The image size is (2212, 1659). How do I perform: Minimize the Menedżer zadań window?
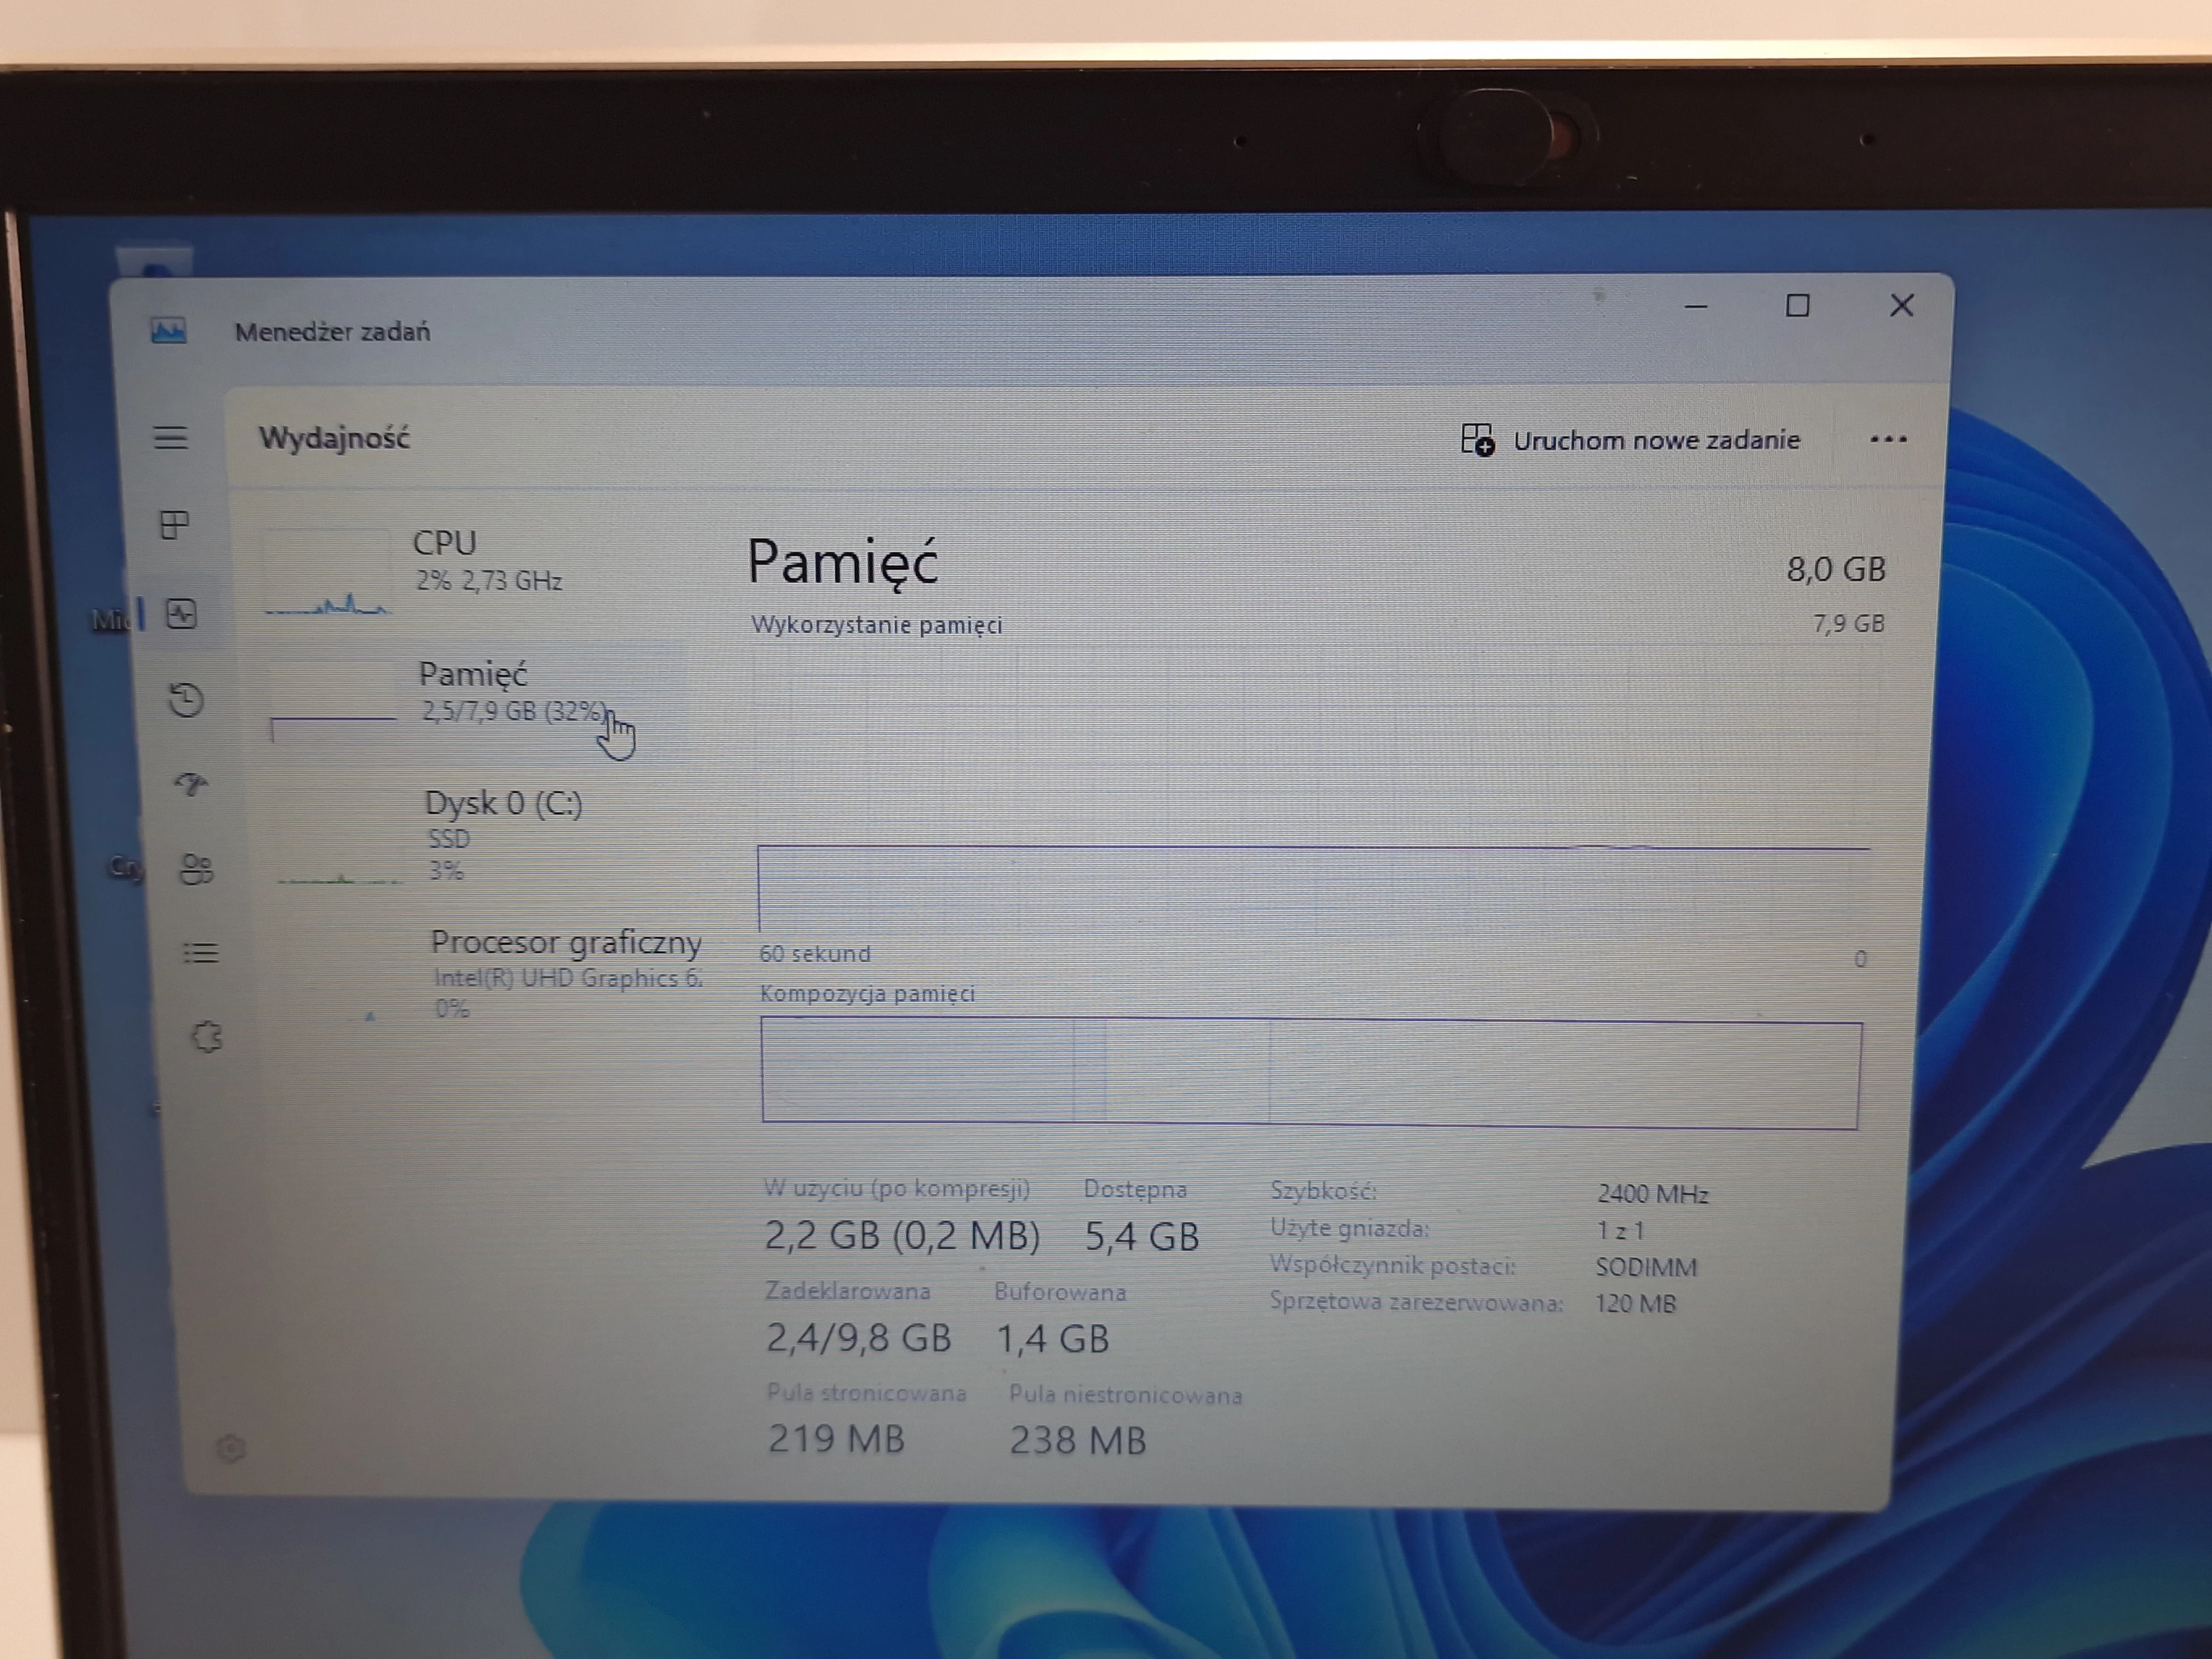(1695, 306)
